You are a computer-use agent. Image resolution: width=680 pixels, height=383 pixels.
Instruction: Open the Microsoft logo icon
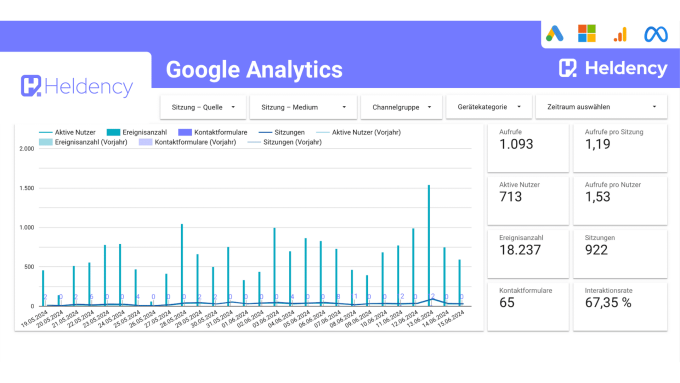pos(587,33)
